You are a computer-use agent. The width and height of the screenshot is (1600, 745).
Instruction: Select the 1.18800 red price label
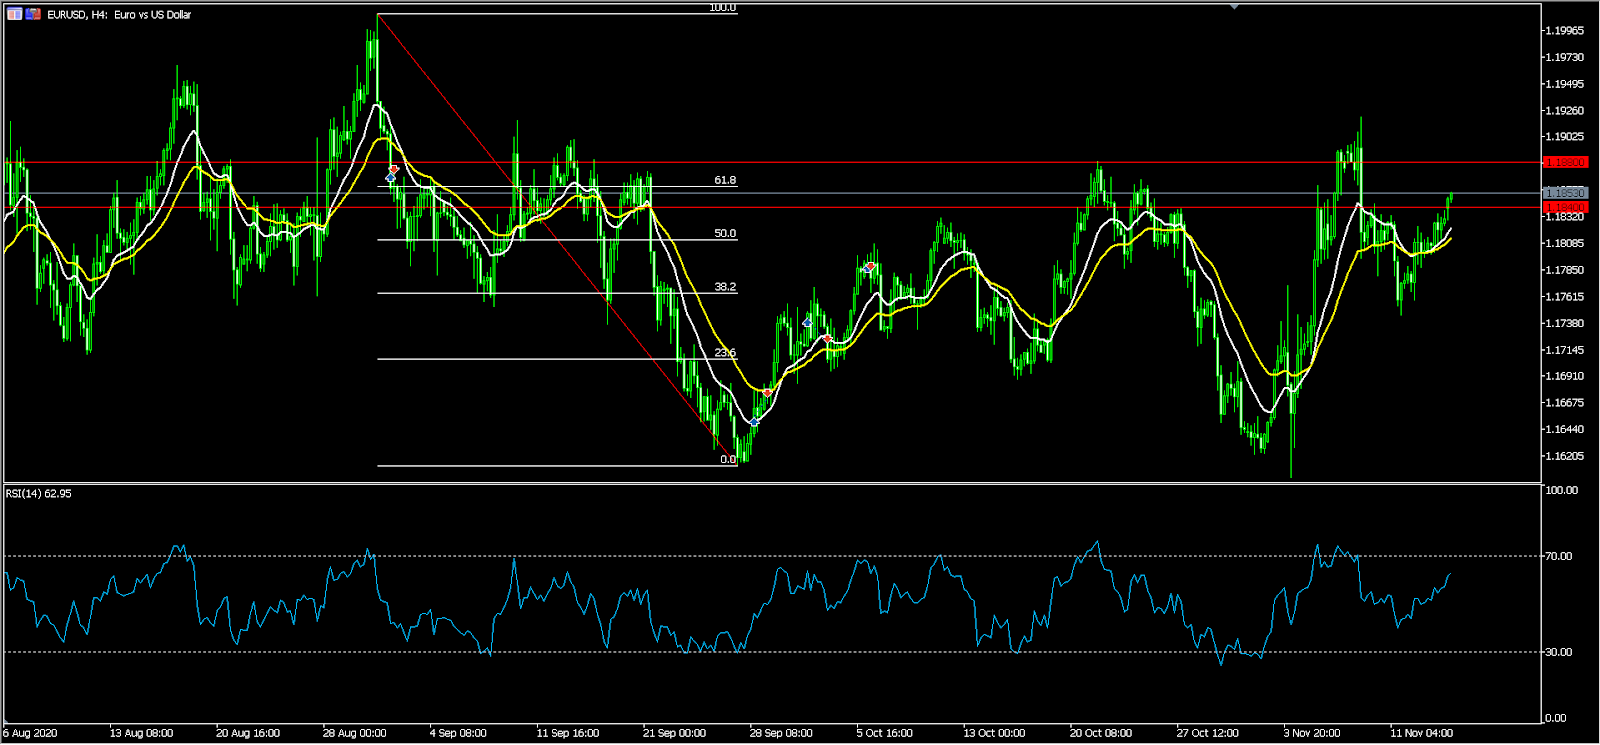click(x=1565, y=162)
